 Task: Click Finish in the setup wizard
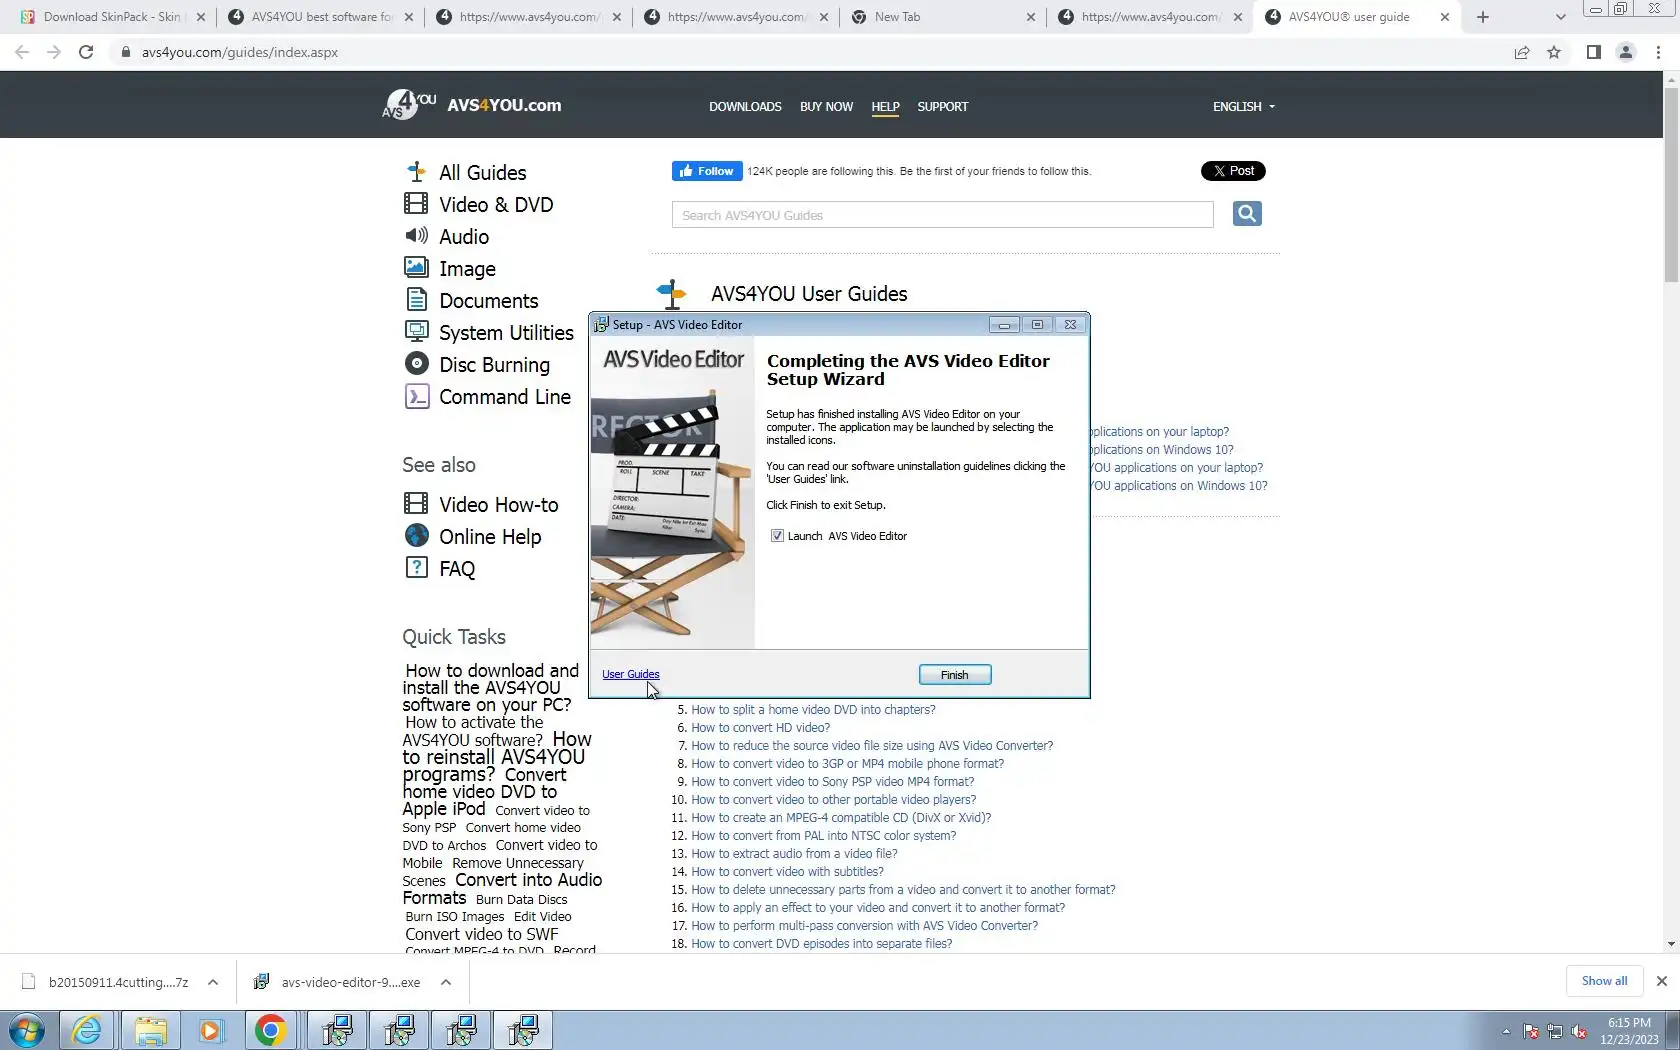[x=955, y=675]
